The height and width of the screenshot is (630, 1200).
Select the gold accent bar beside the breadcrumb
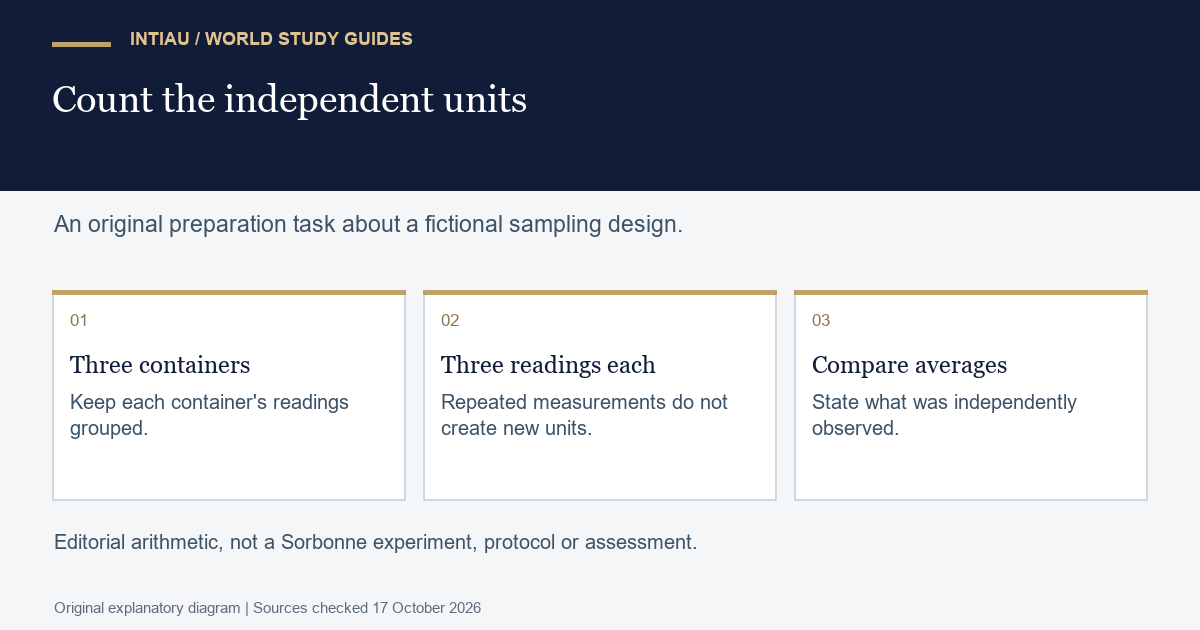(81, 44)
